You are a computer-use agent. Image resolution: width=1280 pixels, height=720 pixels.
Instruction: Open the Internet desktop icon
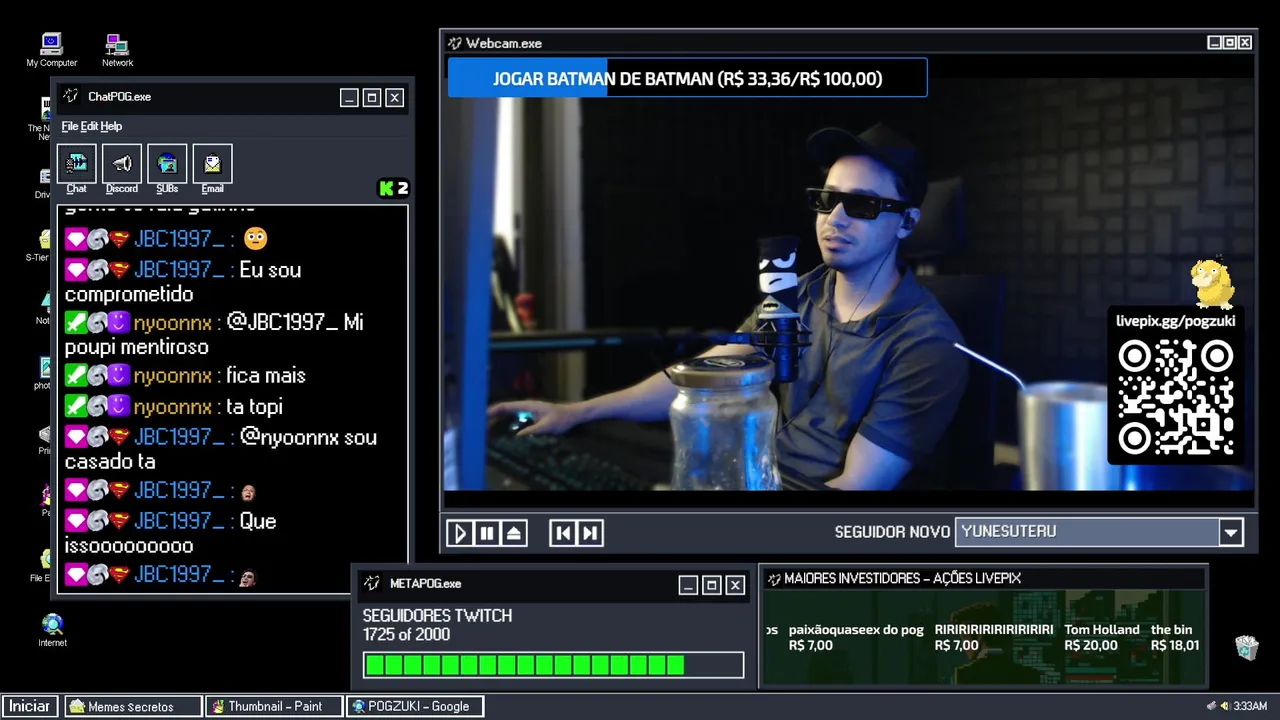pos(52,630)
